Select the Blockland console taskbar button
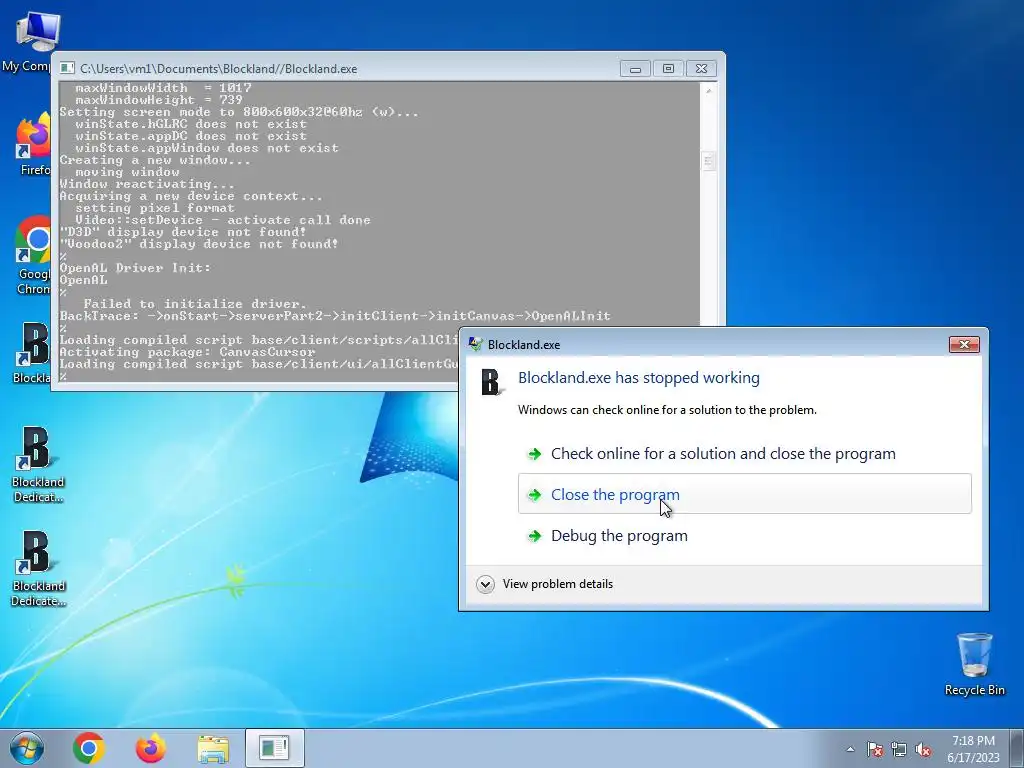 [275, 748]
